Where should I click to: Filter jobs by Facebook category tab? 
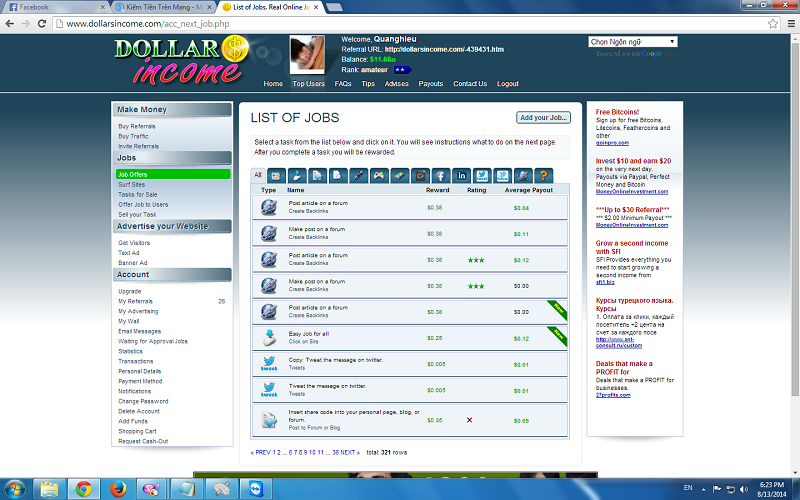(x=441, y=176)
